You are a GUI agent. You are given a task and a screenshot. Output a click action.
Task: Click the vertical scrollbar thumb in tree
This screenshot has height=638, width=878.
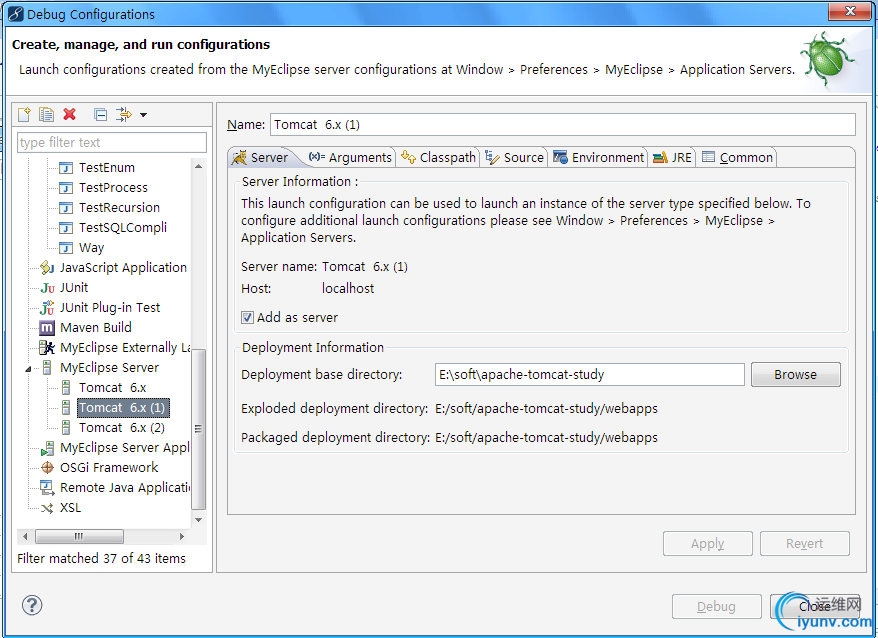tap(199, 429)
